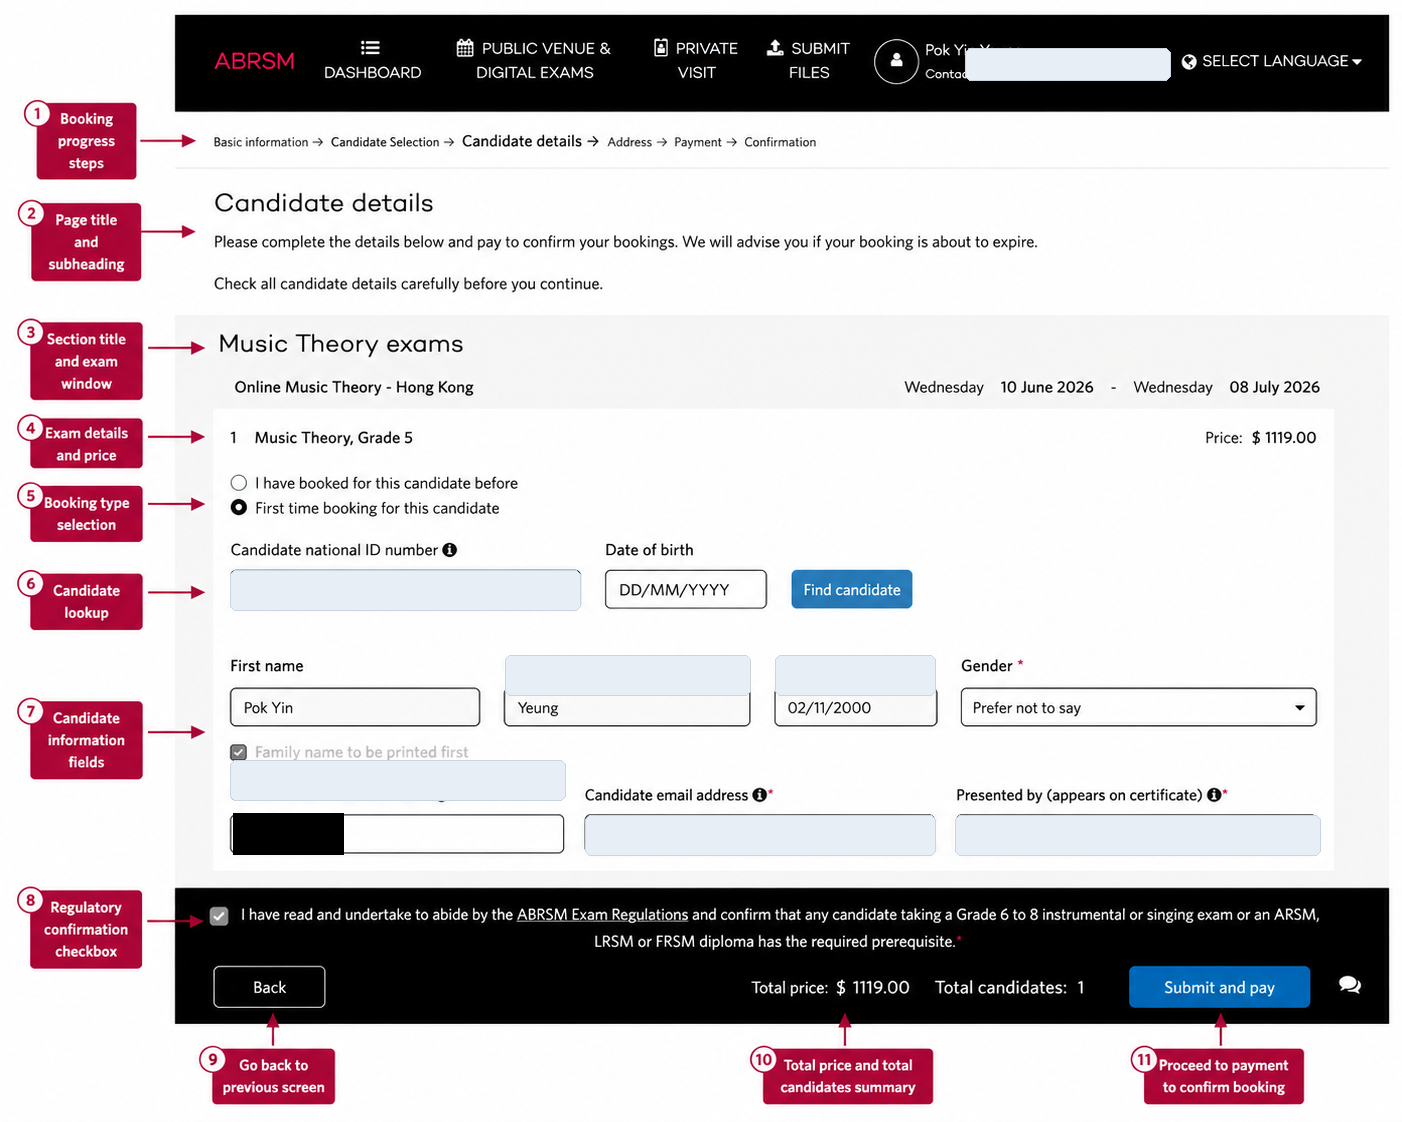Image resolution: width=1402 pixels, height=1122 pixels.
Task: Click the Submit and pay button
Action: (1219, 987)
